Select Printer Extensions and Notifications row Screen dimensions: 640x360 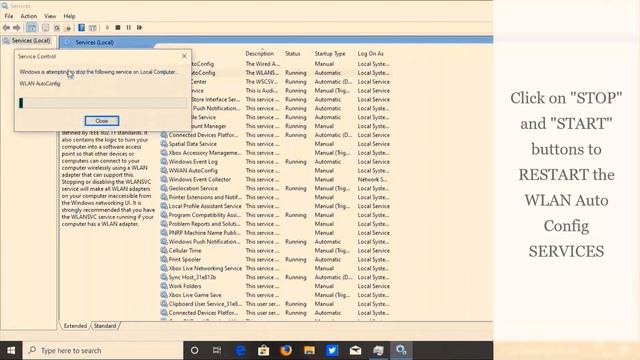(x=276, y=197)
